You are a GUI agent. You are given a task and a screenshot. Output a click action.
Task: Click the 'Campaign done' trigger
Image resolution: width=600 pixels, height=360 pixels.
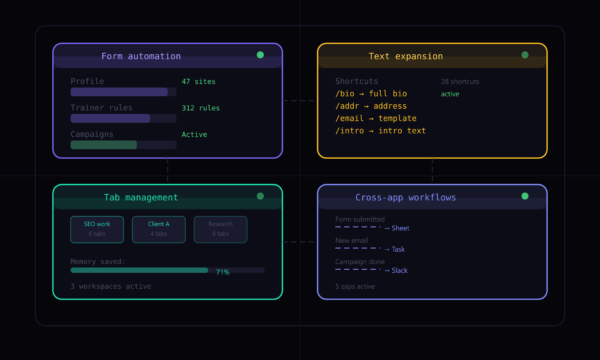point(360,262)
